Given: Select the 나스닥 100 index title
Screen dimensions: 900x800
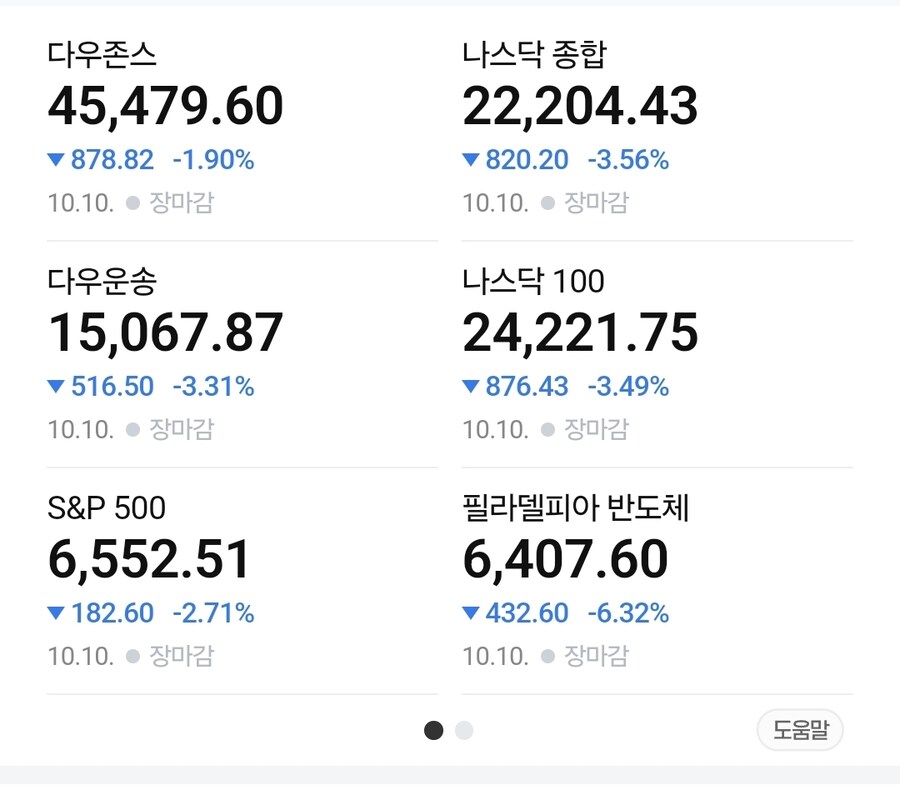Looking at the screenshot, I should [x=533, y=281].
